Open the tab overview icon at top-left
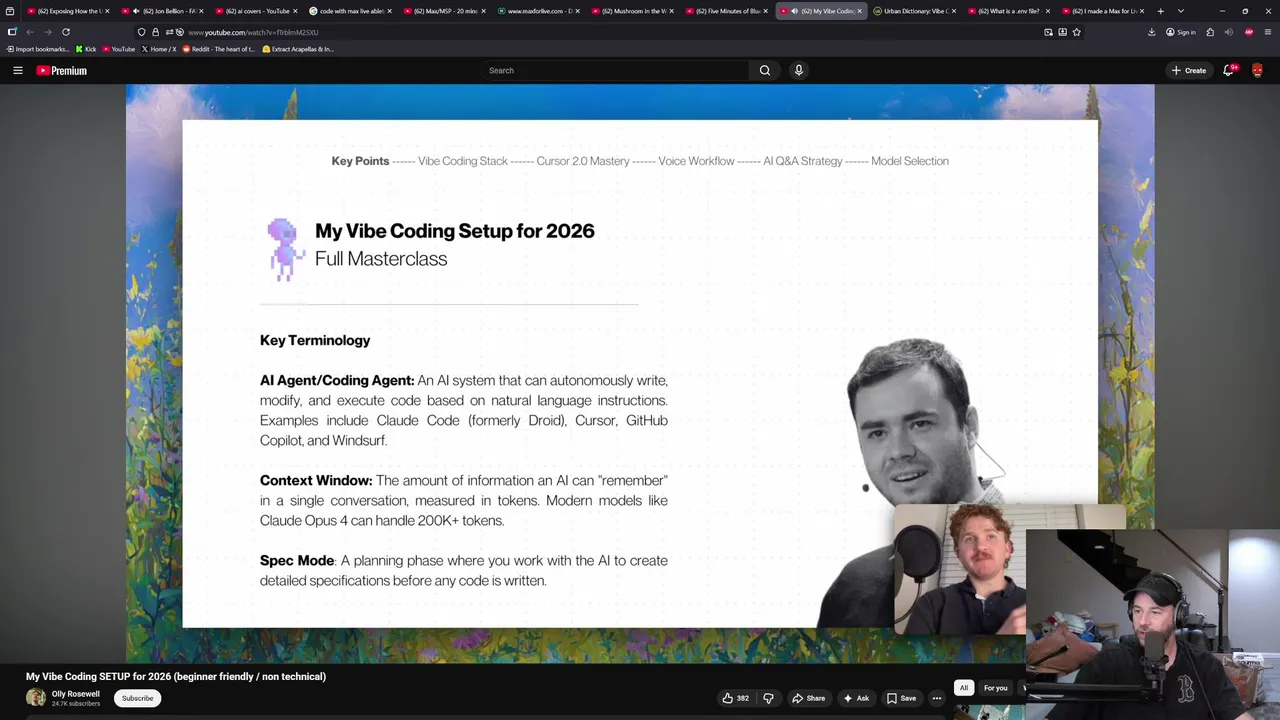This screenshot has height=720, width=1280. tap(10, 11)
